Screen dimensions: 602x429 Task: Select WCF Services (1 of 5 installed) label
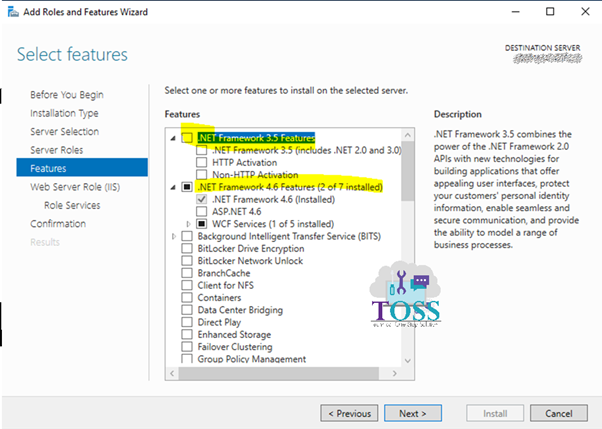click(273, 224)
